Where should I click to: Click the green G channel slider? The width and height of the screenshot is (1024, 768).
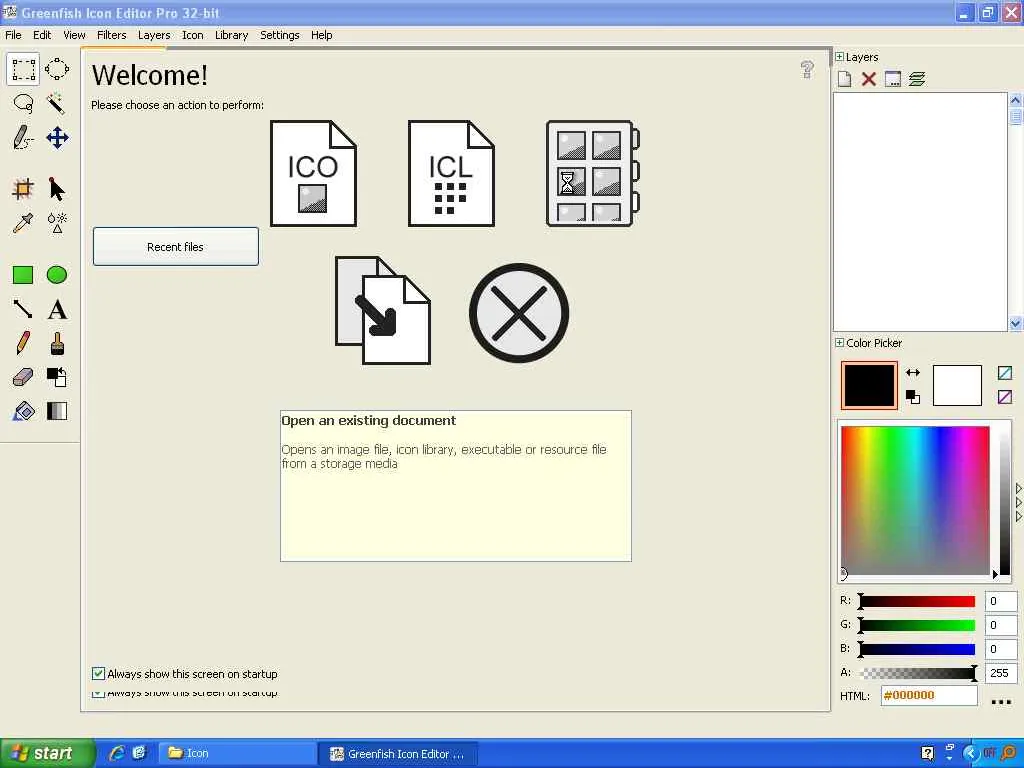pyautogui.click(x=918, y=625)
